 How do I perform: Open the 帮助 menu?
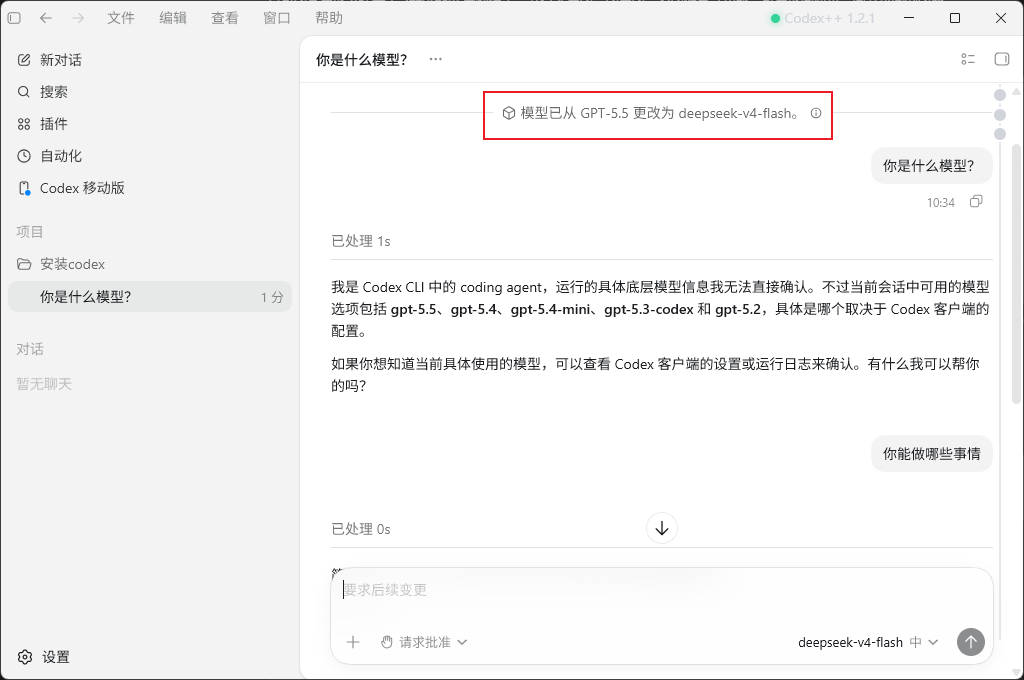[x=328, y=18]
